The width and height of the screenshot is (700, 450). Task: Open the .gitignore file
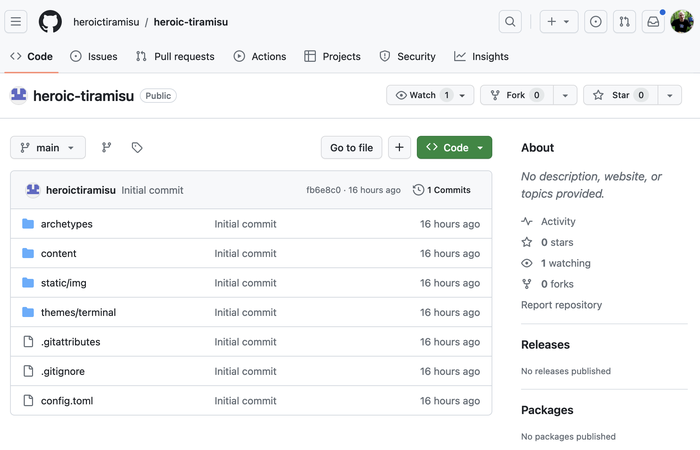pos(63,371)
